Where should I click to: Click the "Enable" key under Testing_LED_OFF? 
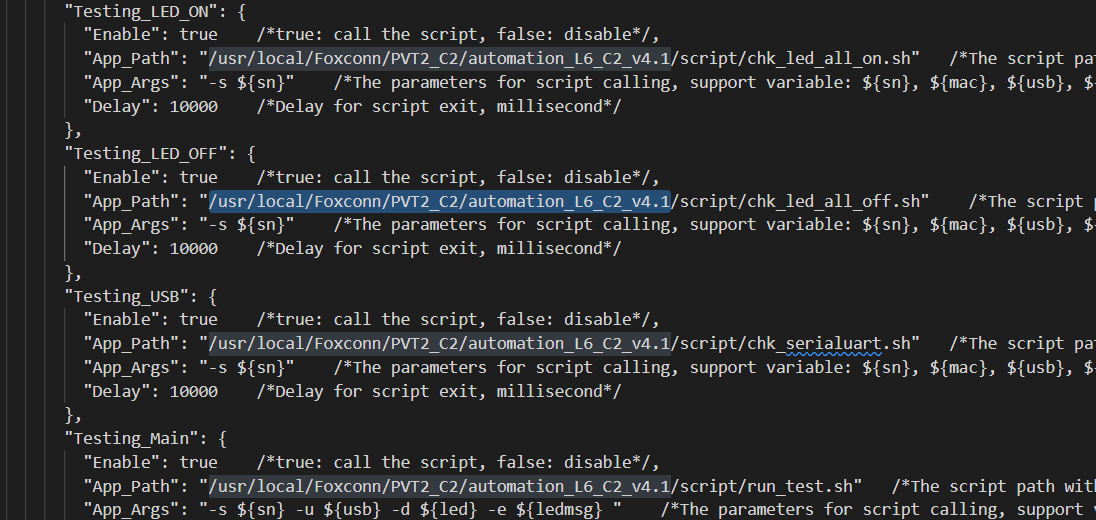coord(122,177)
